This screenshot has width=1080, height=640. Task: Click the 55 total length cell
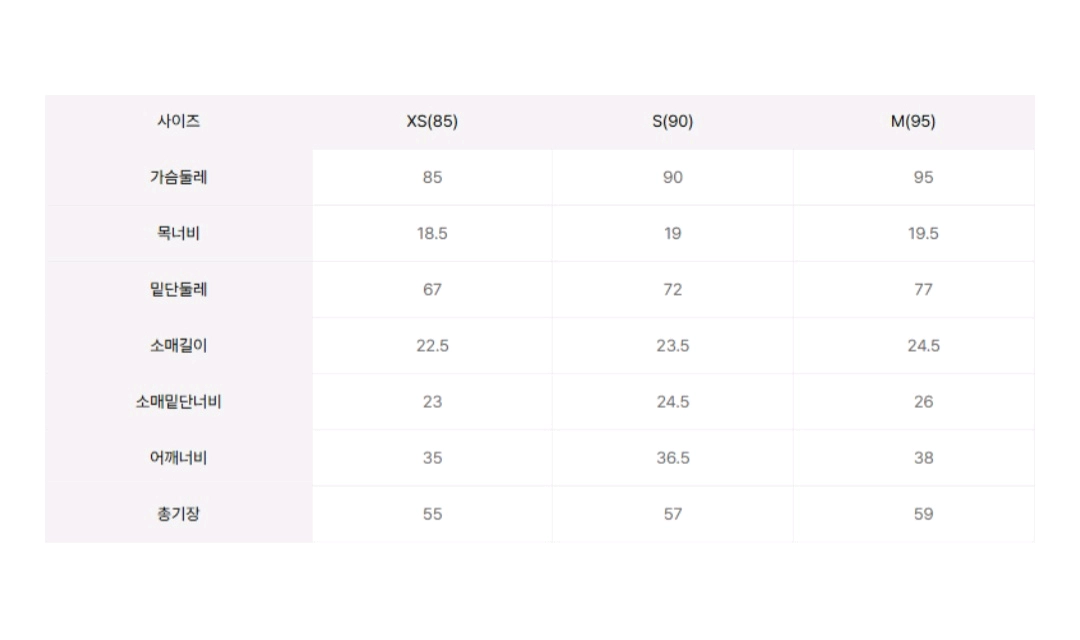point(432,515)
